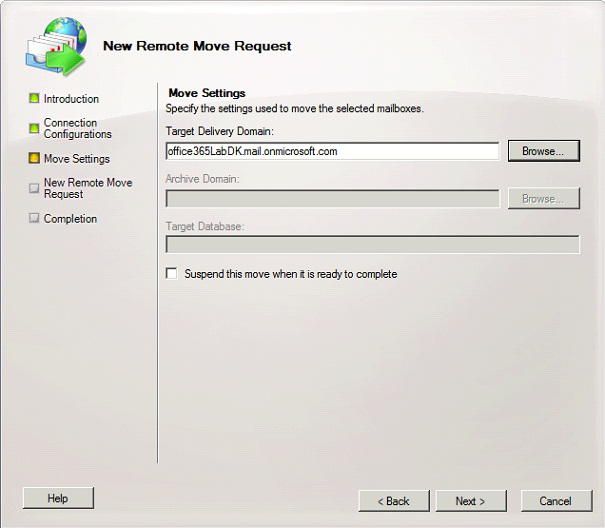Click the 'Target Database:' label
The height and width of the screenshot is (528, 605).
(205, 226)
